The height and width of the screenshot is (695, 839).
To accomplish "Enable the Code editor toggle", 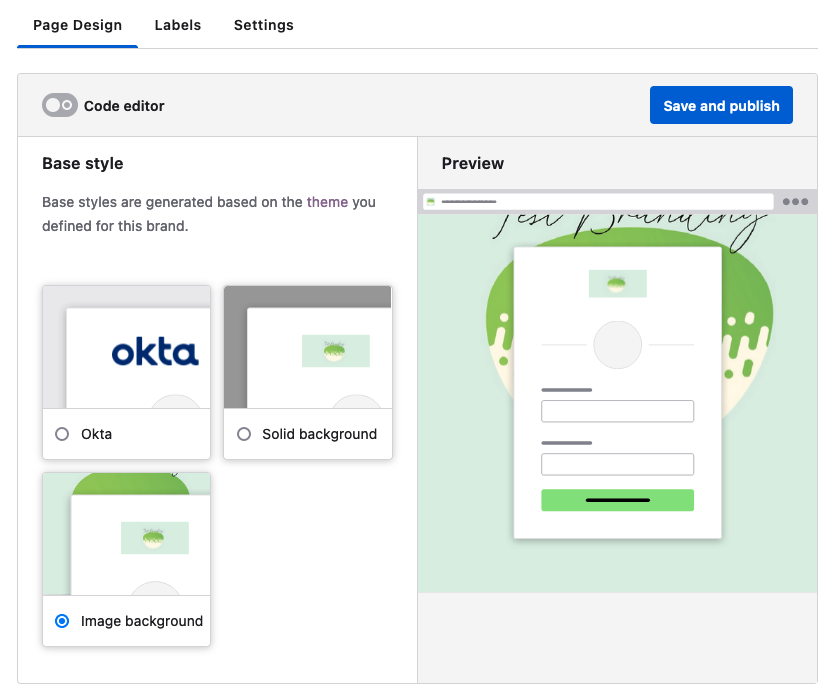I will [x=59, y=104].
